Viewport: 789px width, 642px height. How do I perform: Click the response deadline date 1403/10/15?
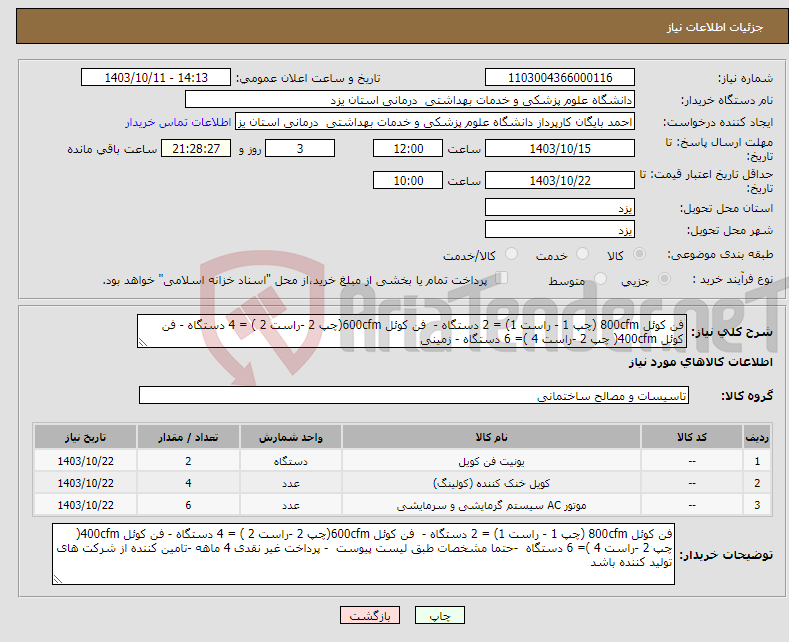(x=560, y=148)
